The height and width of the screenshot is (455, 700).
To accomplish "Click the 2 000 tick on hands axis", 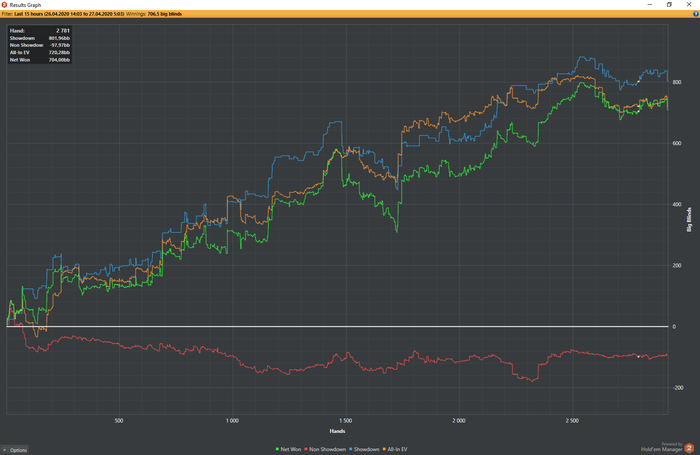I will pyautogui.click(x=458, y=421).
